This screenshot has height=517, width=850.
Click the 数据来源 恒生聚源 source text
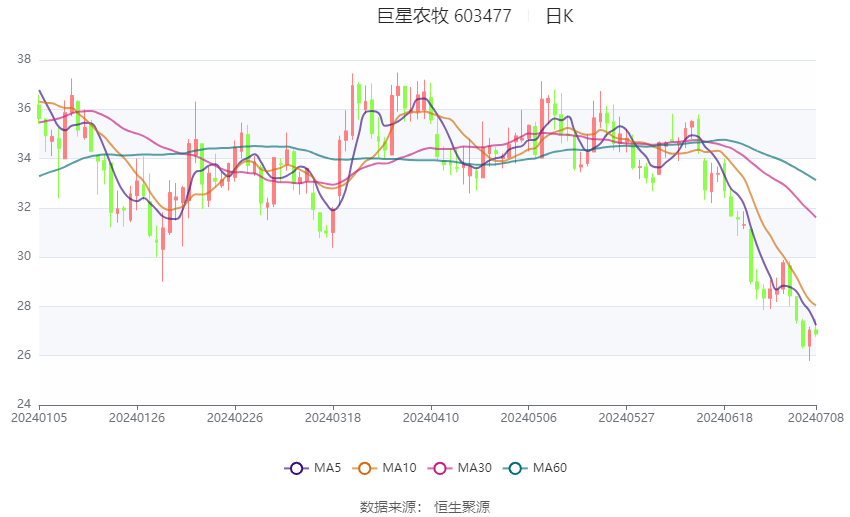point(425,507)
